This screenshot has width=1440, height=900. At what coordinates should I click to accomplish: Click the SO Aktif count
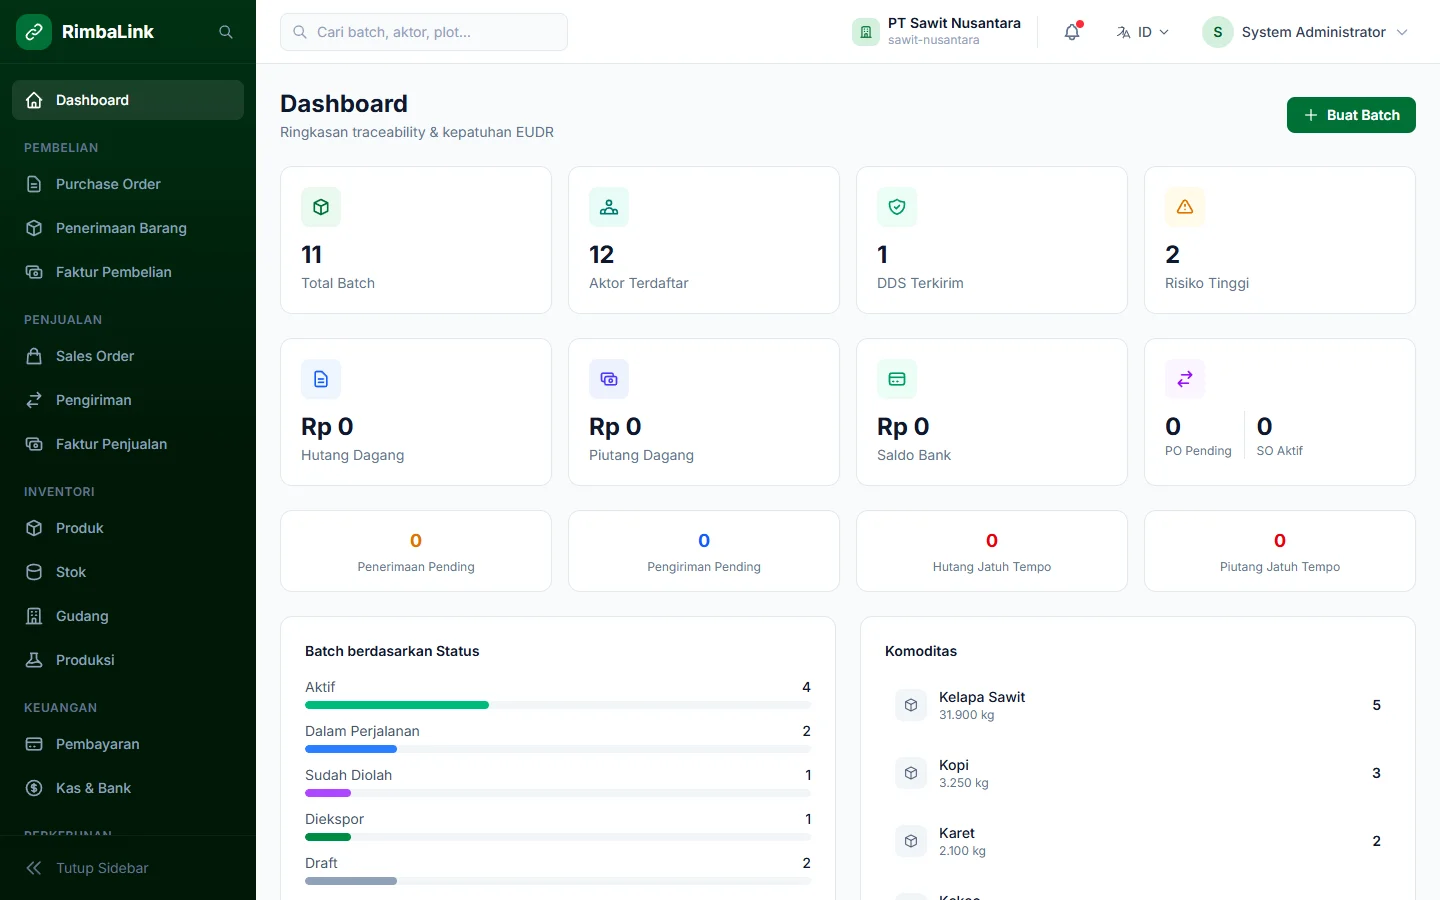(1265, 427)
